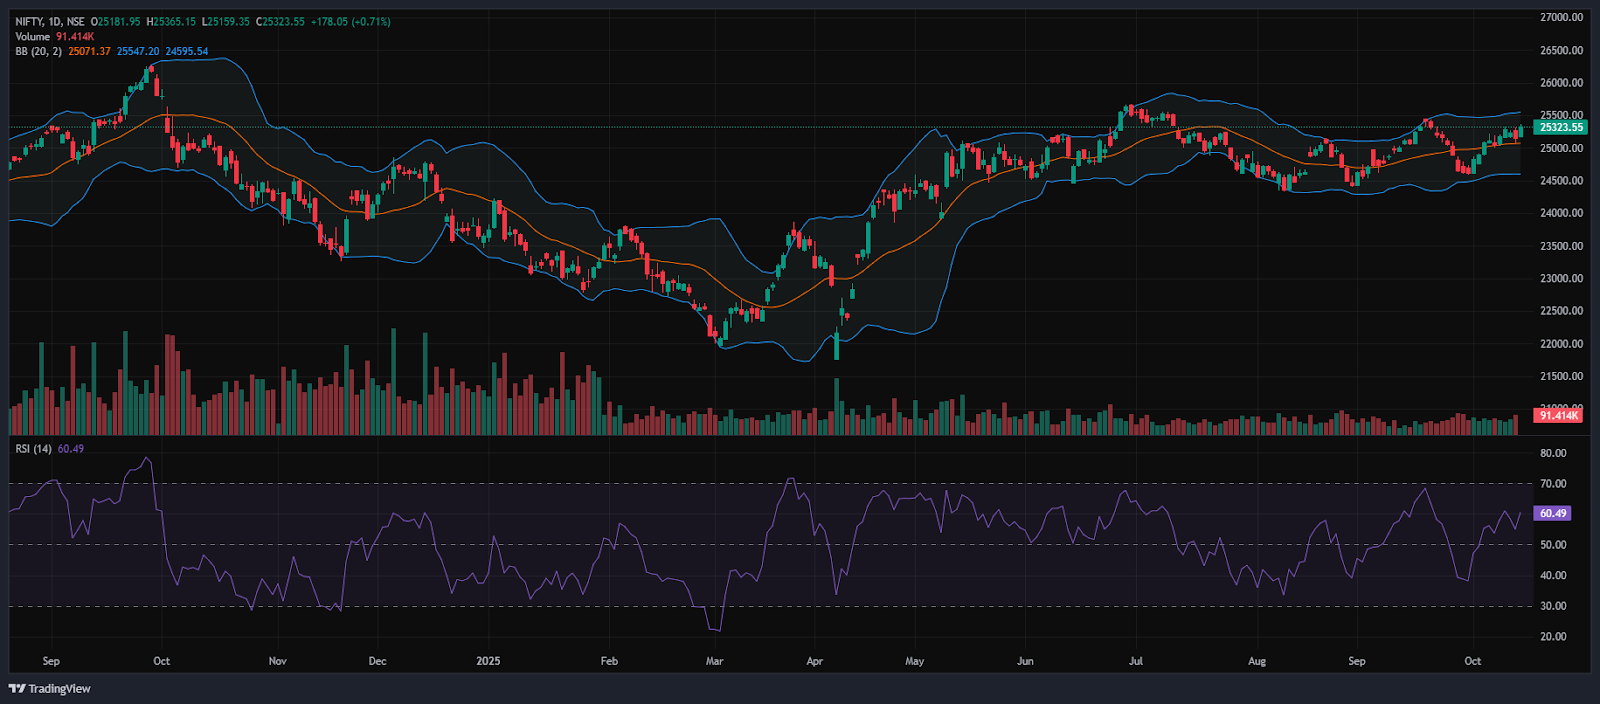Select the Jul marker on the time axis
Viewport: 1600px width, 704px height.
click(x=1135, y=661)
